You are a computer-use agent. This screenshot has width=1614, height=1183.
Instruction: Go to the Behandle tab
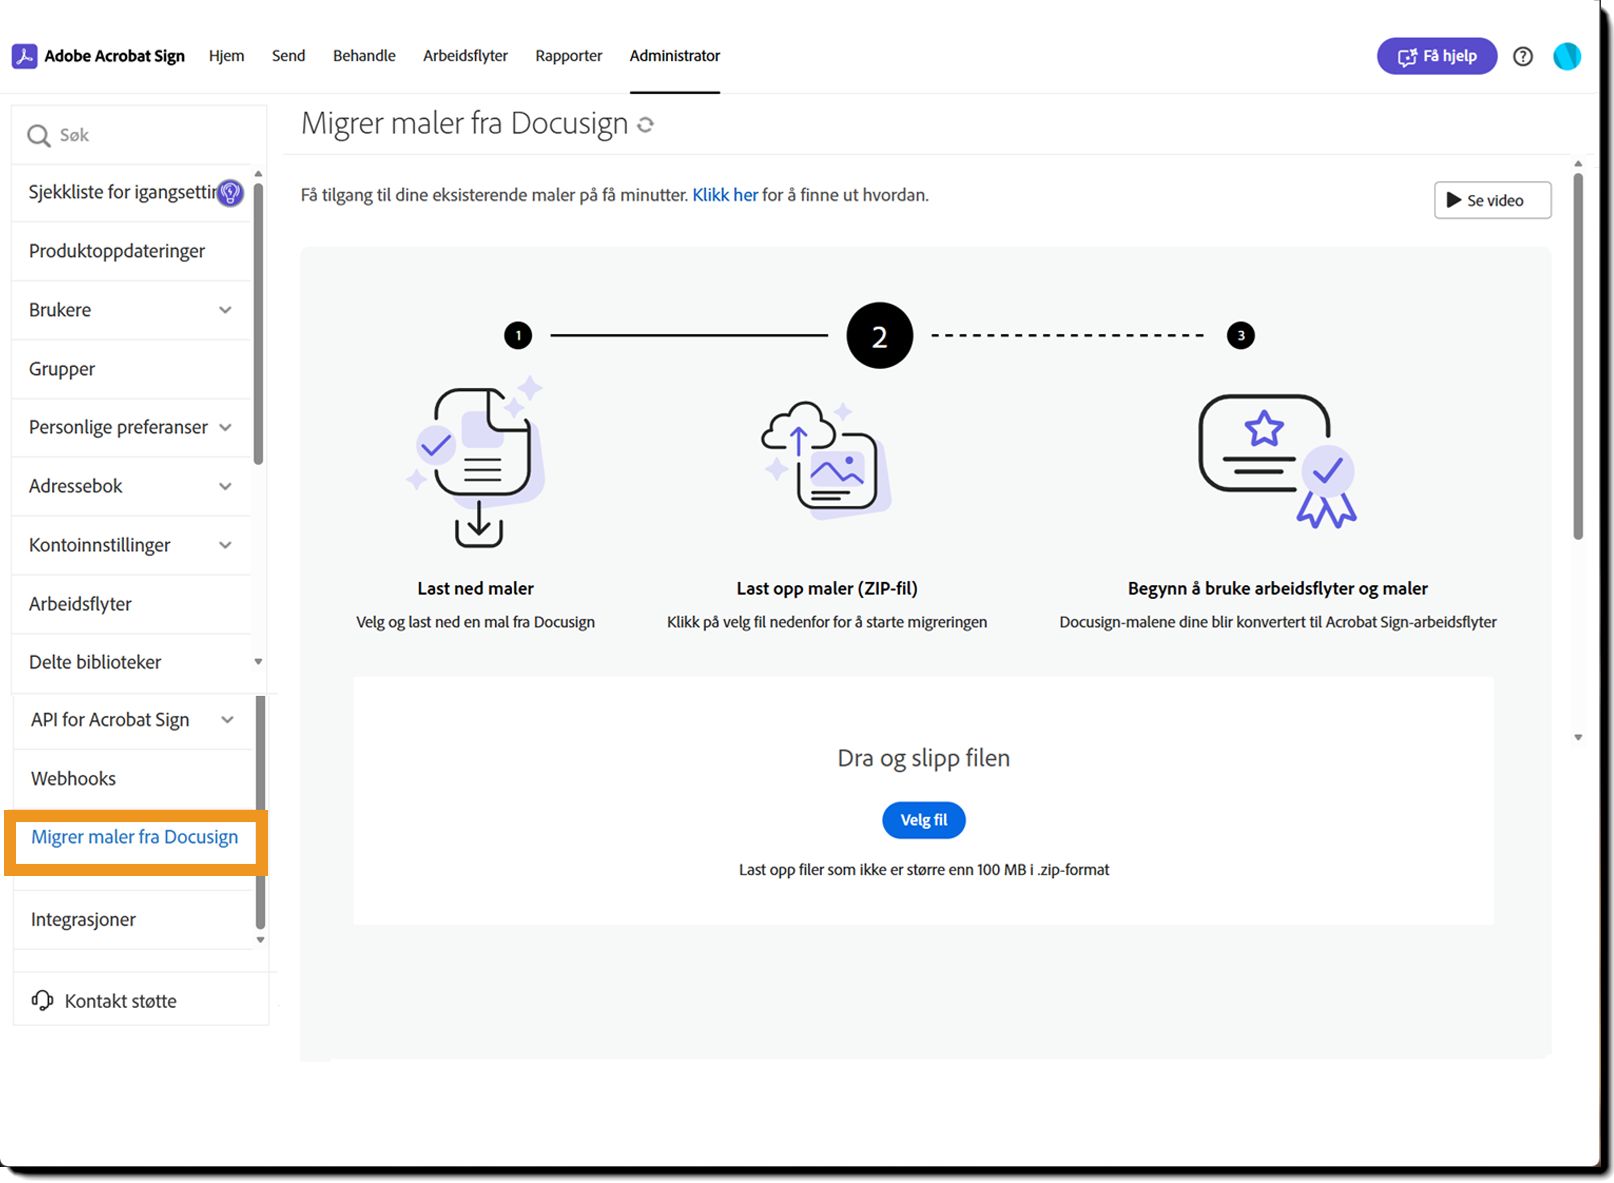point(364,56)
